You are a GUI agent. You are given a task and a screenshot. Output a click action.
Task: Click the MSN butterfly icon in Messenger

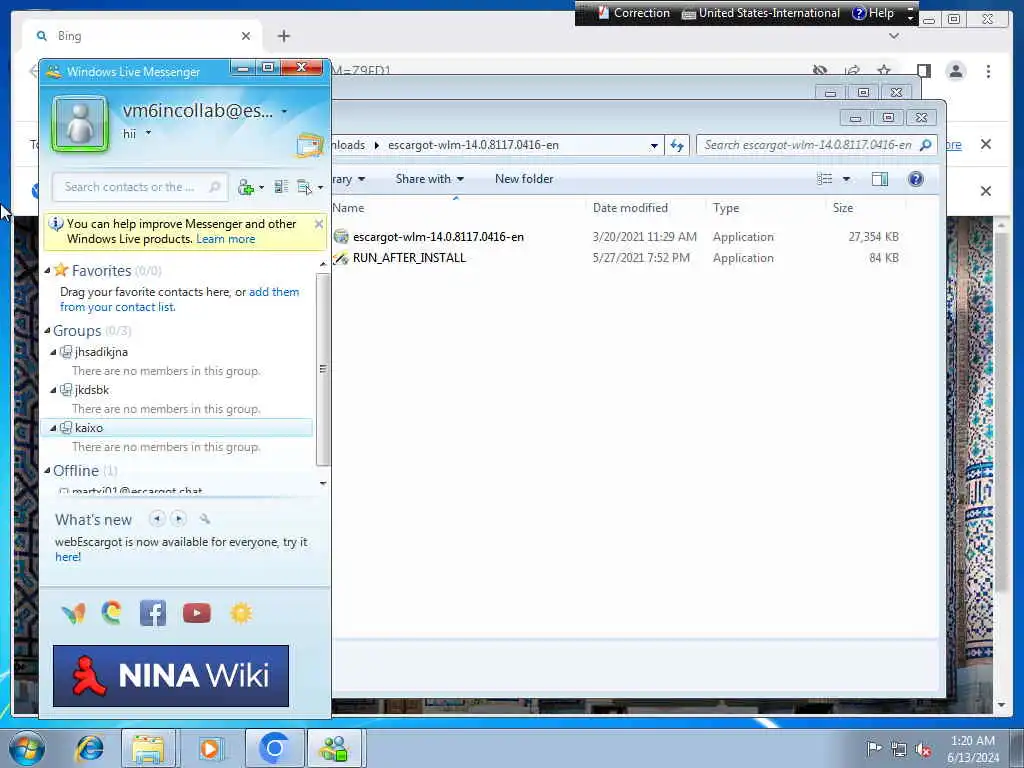73,613
